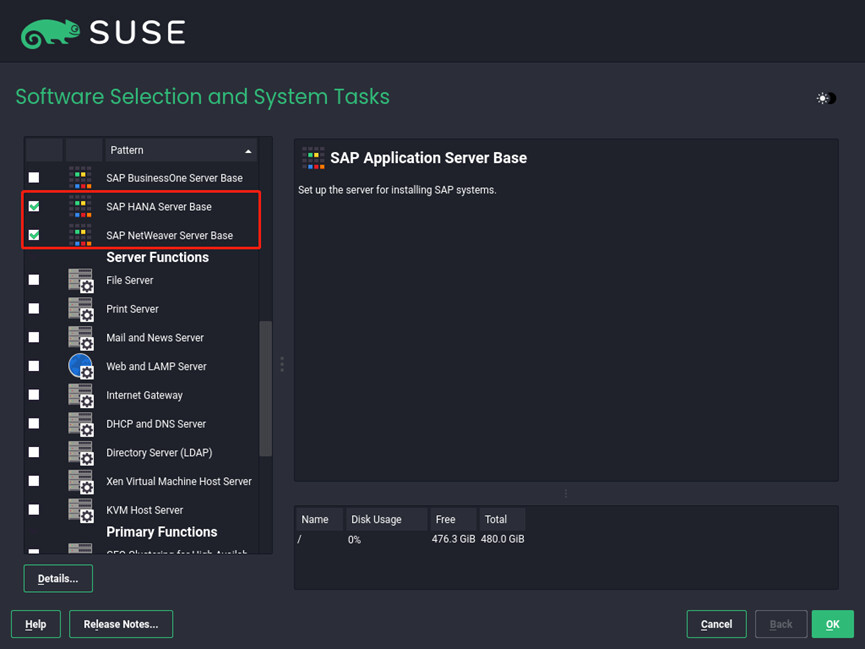
Task: Select the DHCP and DNS Server text
Action: coord(156,424)
